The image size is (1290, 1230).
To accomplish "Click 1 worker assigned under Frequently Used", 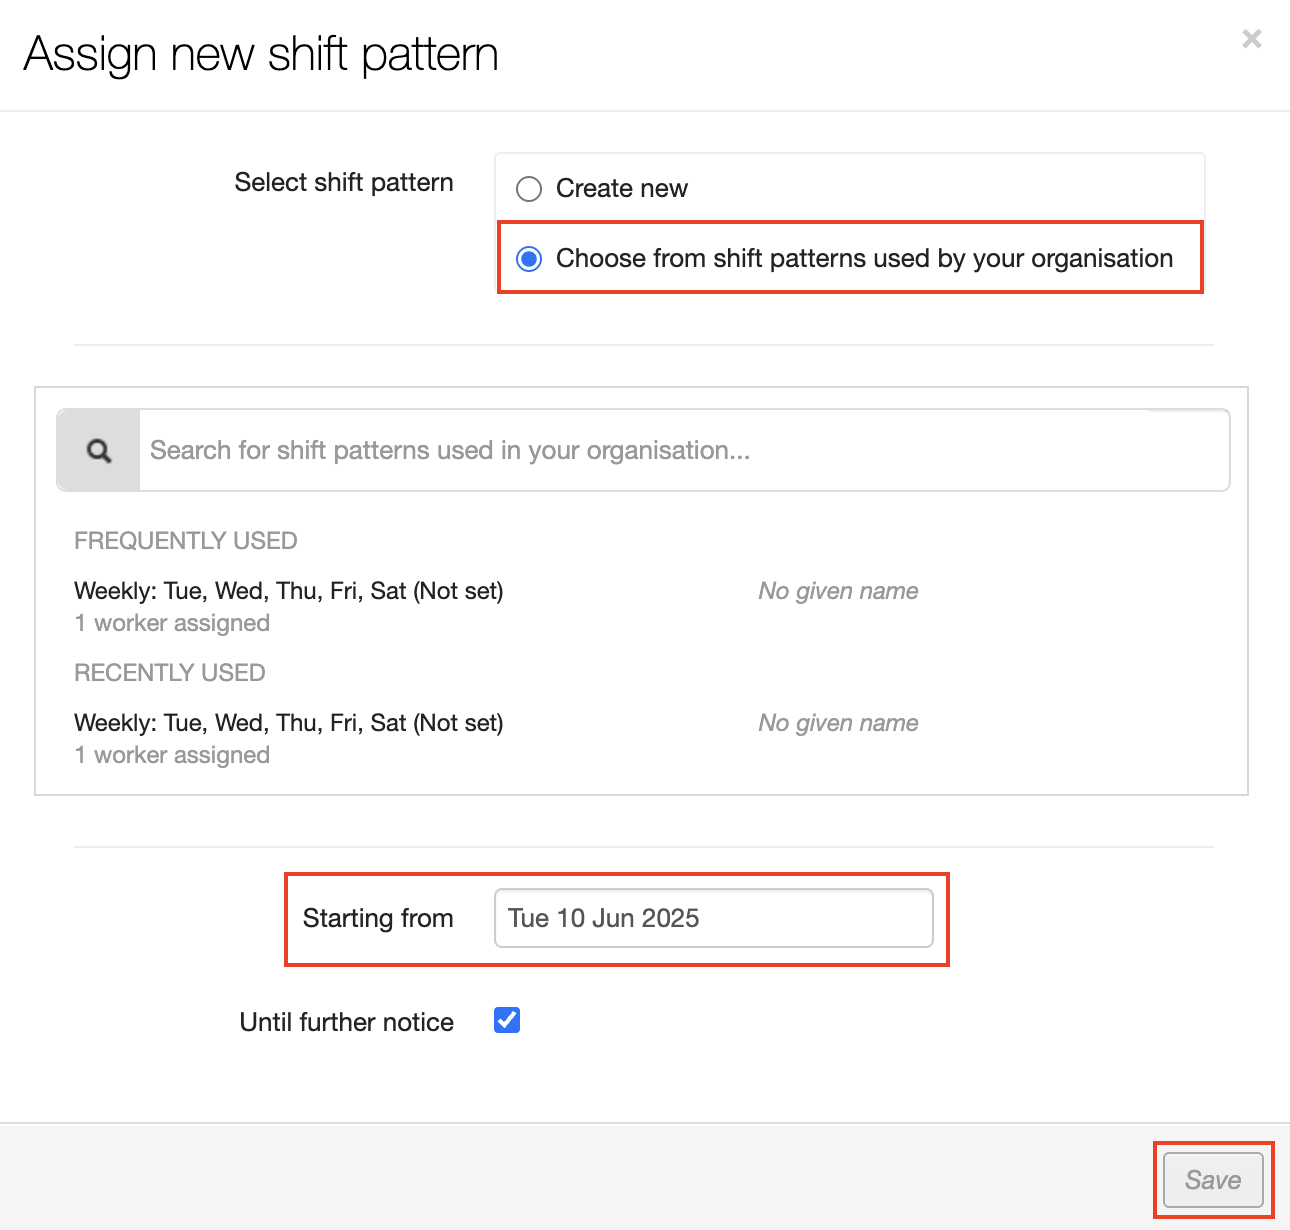I will (x=172, y=623).
